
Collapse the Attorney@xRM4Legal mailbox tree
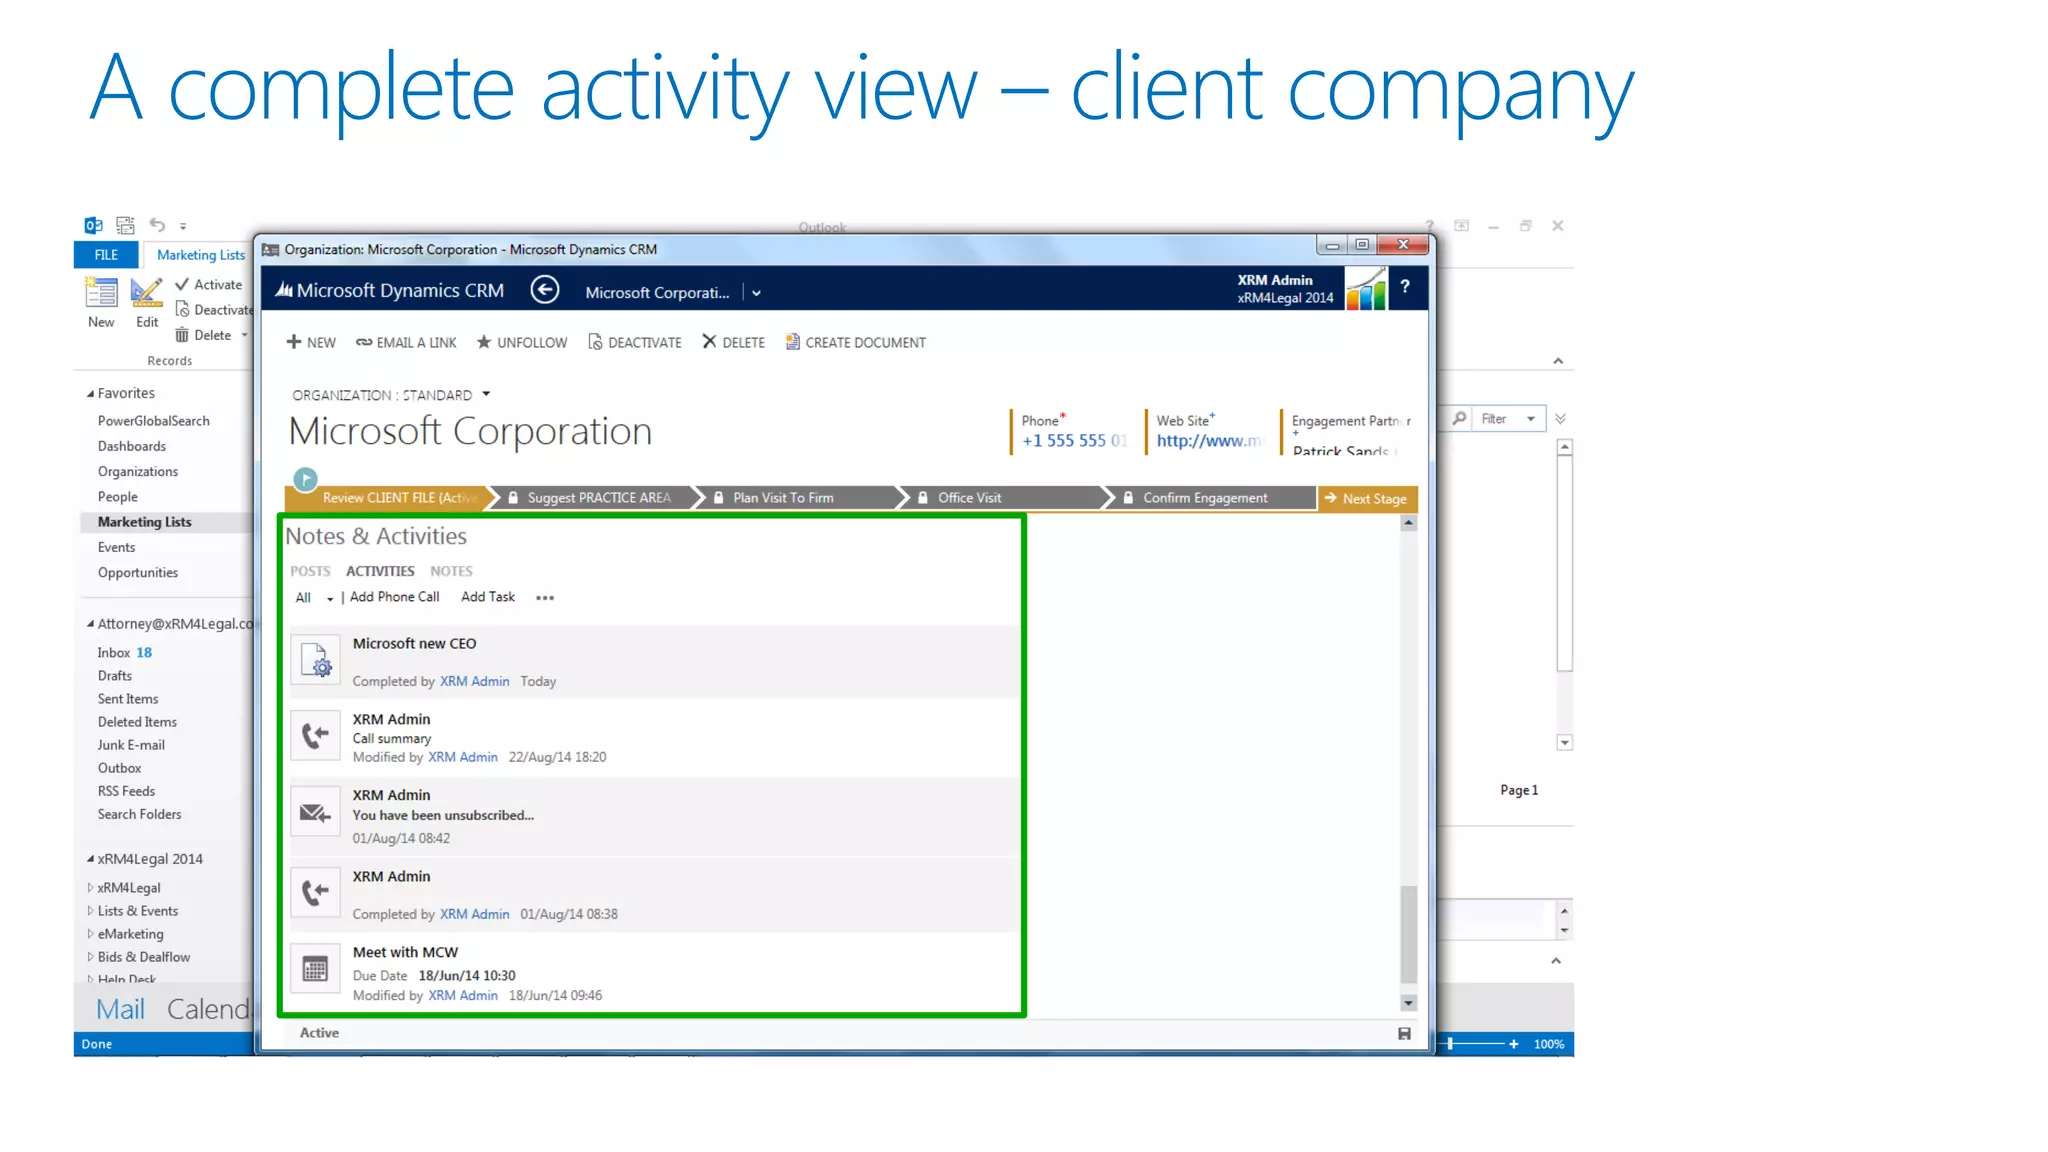(90, 624)
